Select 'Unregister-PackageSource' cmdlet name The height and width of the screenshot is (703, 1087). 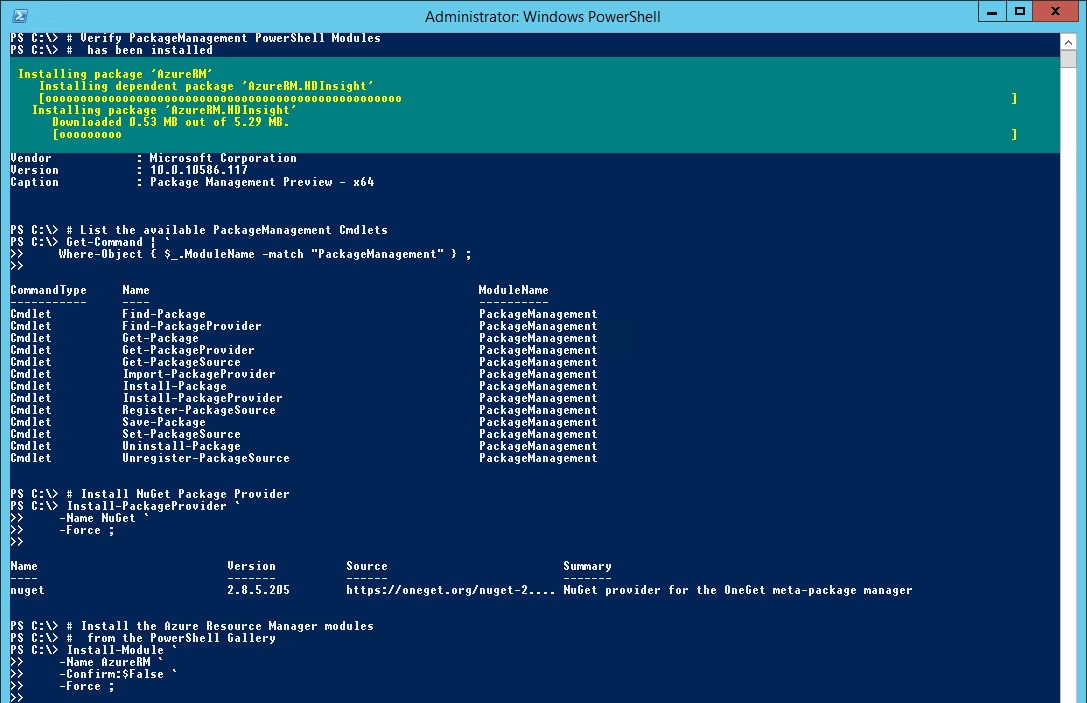(206, 458)
